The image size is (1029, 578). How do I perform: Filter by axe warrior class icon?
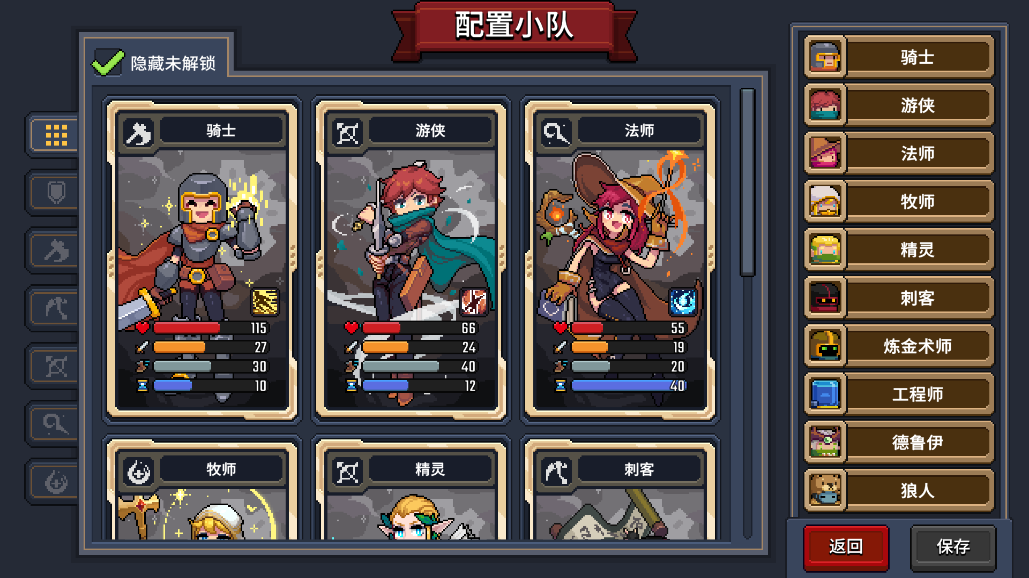coord(56,251)
